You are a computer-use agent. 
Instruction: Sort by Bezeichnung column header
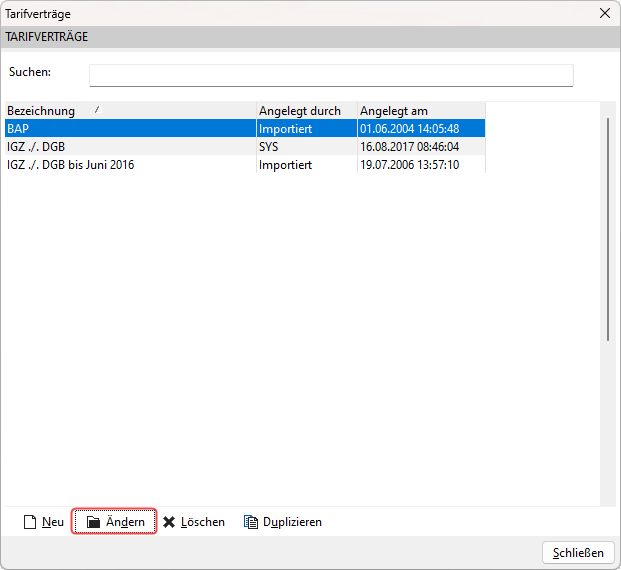(x=130, y=111)
